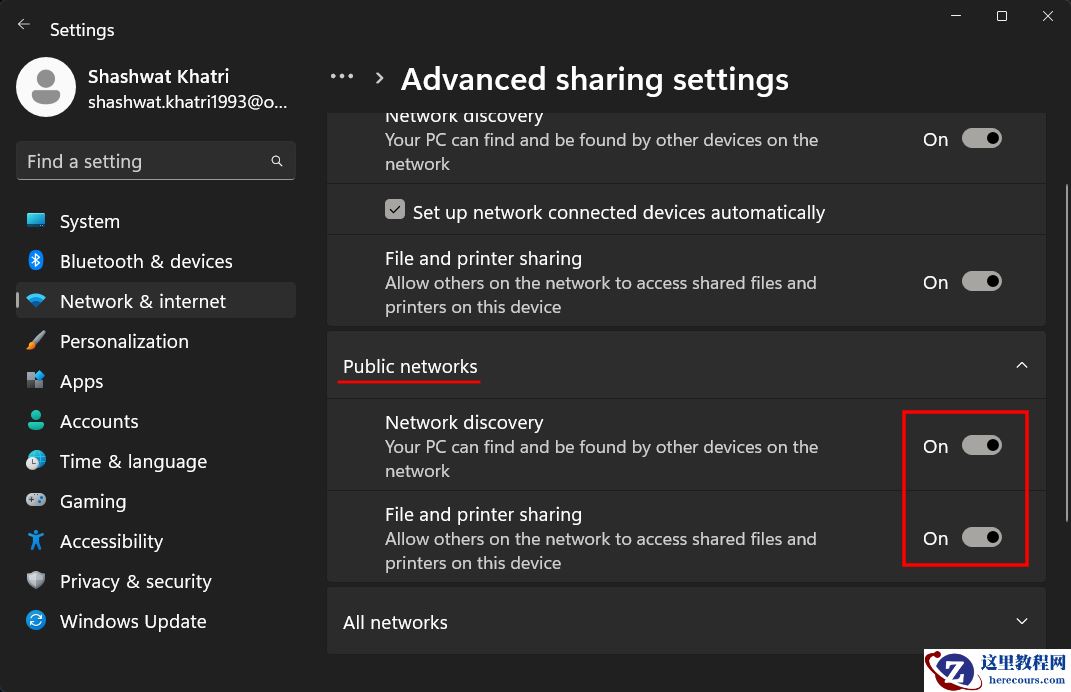Disable Public networks File and printer sharing
Viewport: 1071px width, 692px height.
coord(981,538)
